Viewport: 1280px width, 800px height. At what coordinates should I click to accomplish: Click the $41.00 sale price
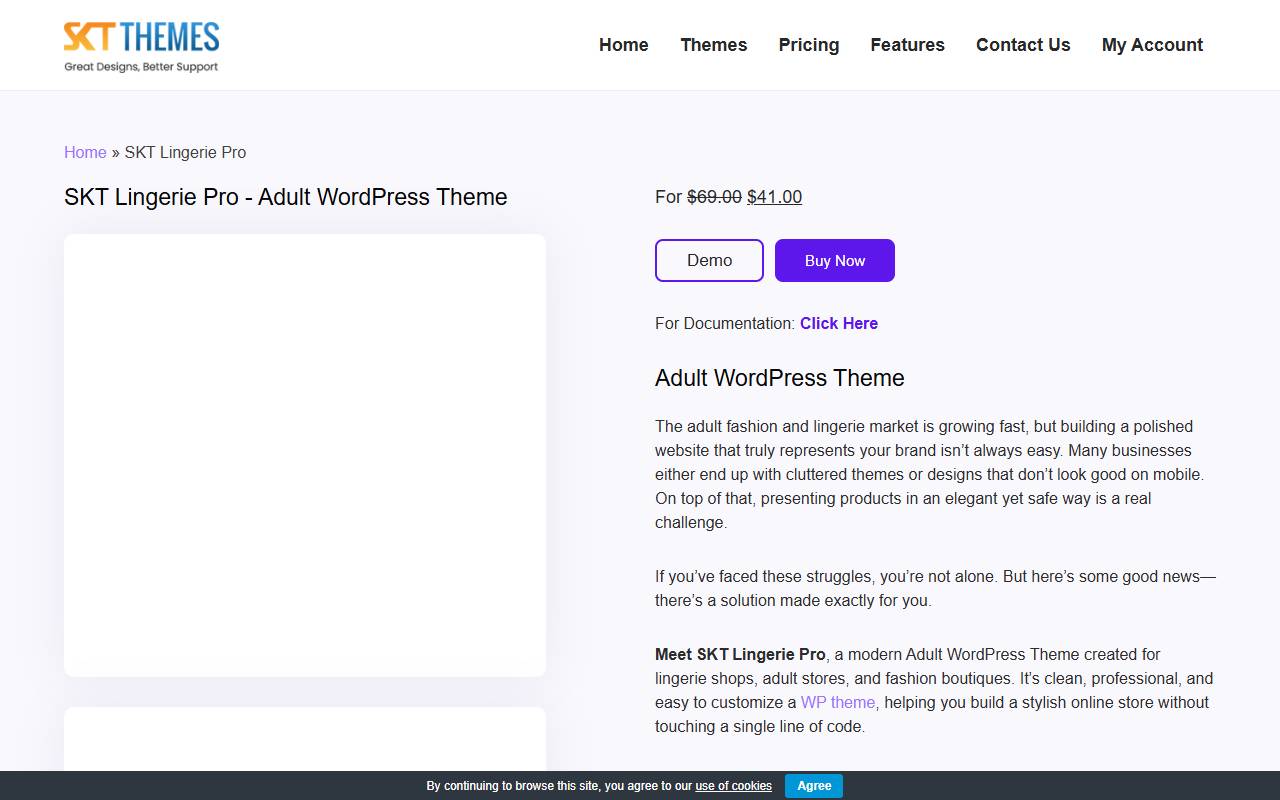point(775,197)
